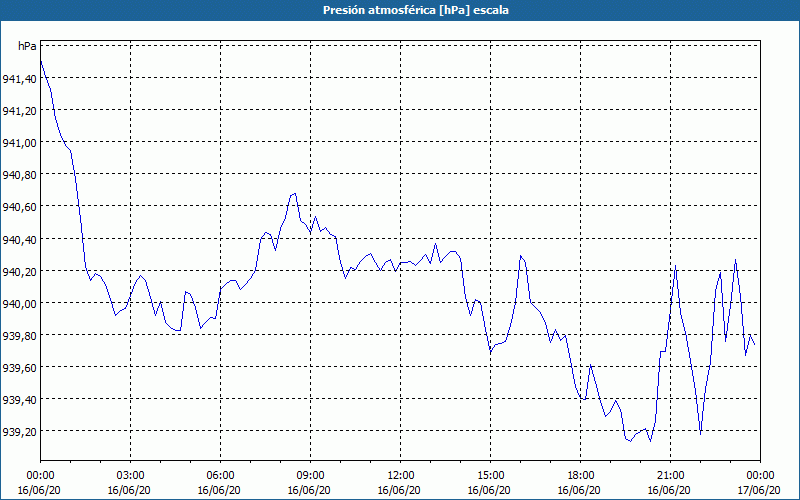800x500 pixels.
Task: Pick the 940,80 pressure scale label
Action: [19, 175]
